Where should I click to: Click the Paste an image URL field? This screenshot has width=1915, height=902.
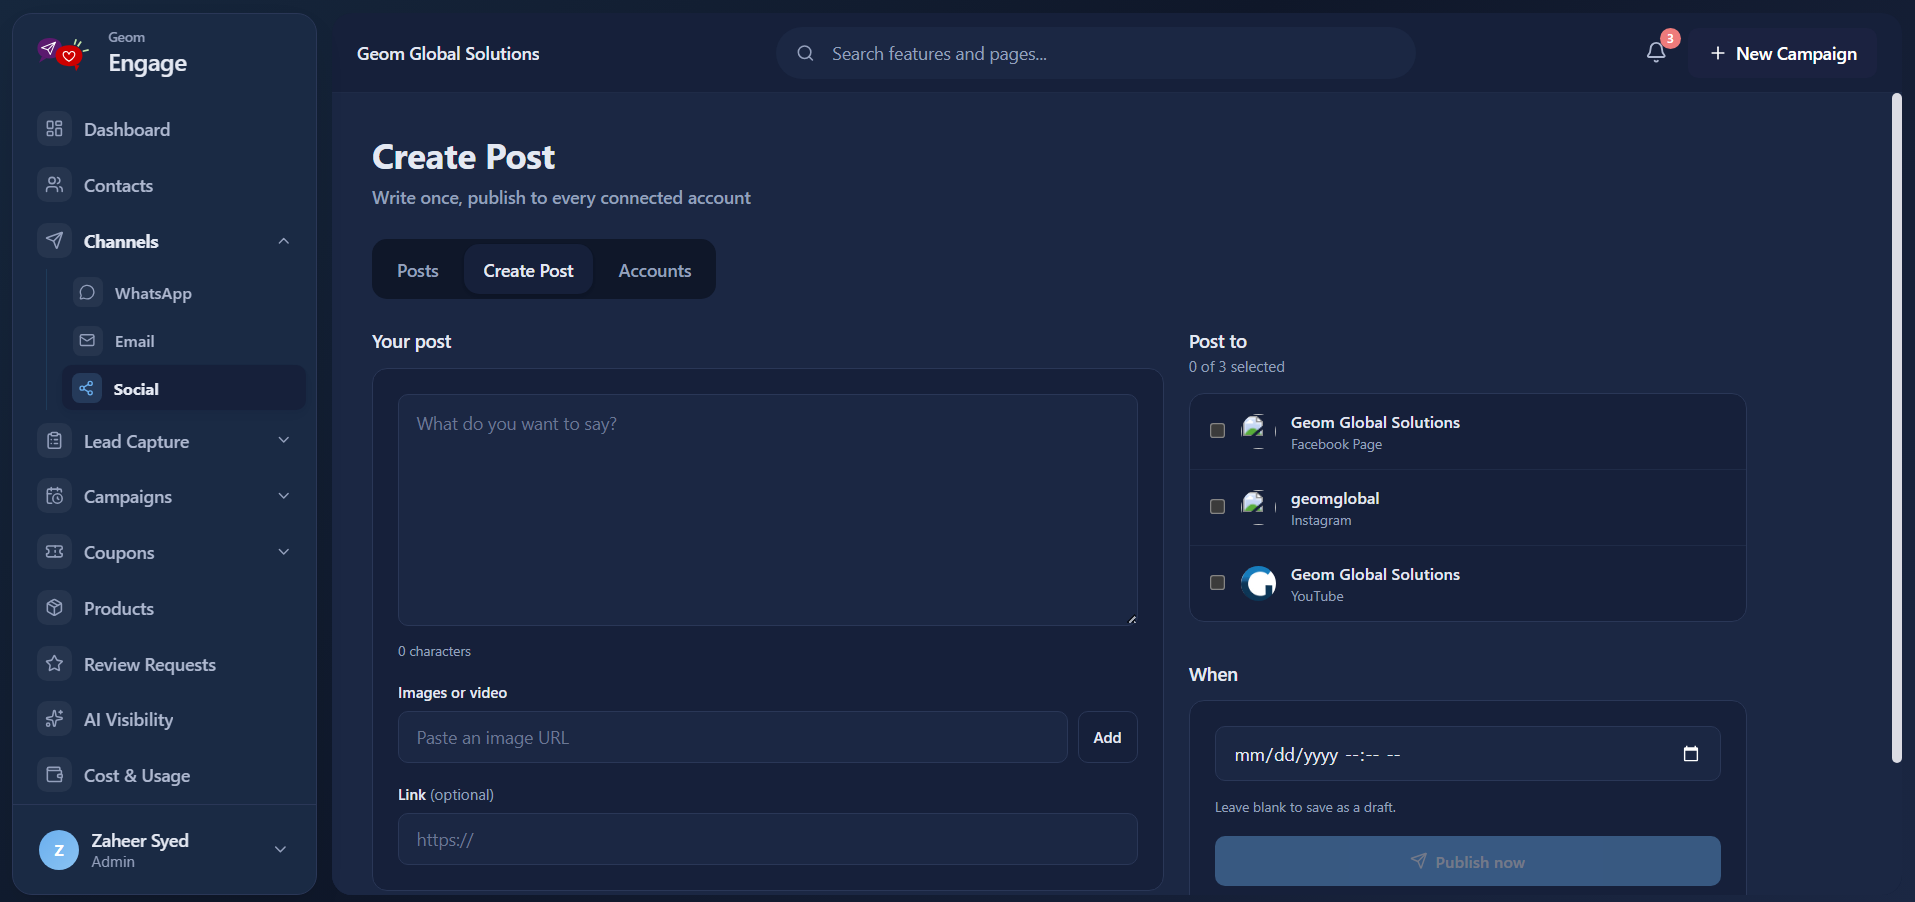[732, 737]
